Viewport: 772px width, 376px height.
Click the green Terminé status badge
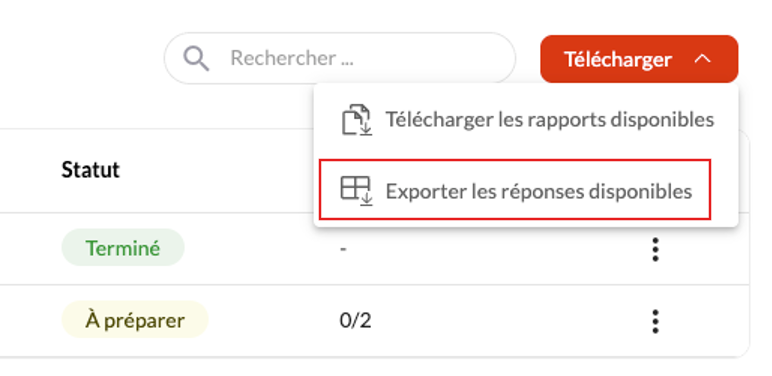123,248
